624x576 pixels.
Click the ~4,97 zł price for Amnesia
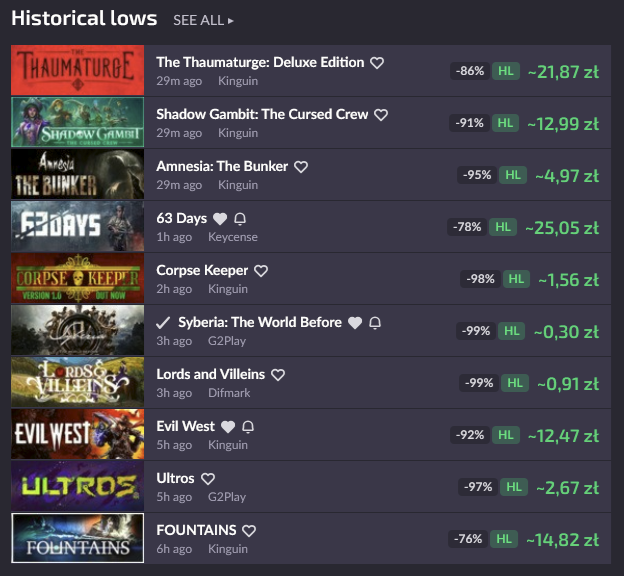click(566, 175)
